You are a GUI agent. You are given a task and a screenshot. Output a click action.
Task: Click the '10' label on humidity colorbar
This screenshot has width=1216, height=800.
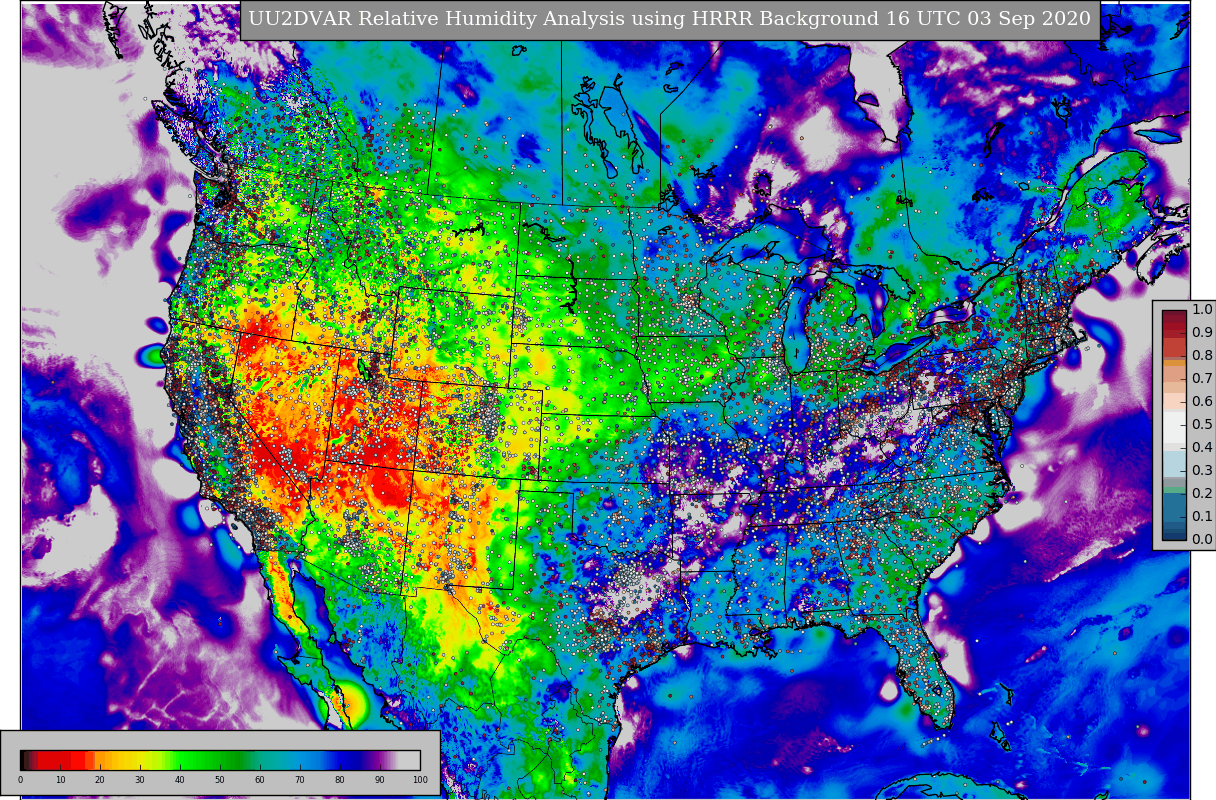point(60,779)
